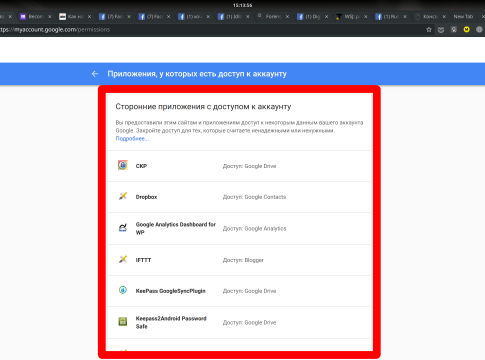Click the 15:13:56 clock in top bar

click(242, 5)
